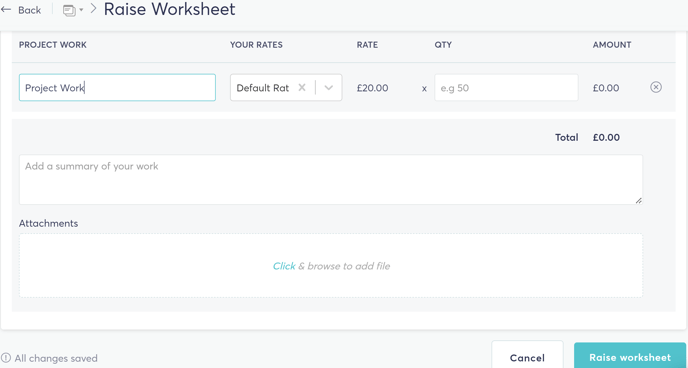Click the Raise Worksheet page title
Screen dimensions: 688x368
pyautogui.click(x=169, y=9)
